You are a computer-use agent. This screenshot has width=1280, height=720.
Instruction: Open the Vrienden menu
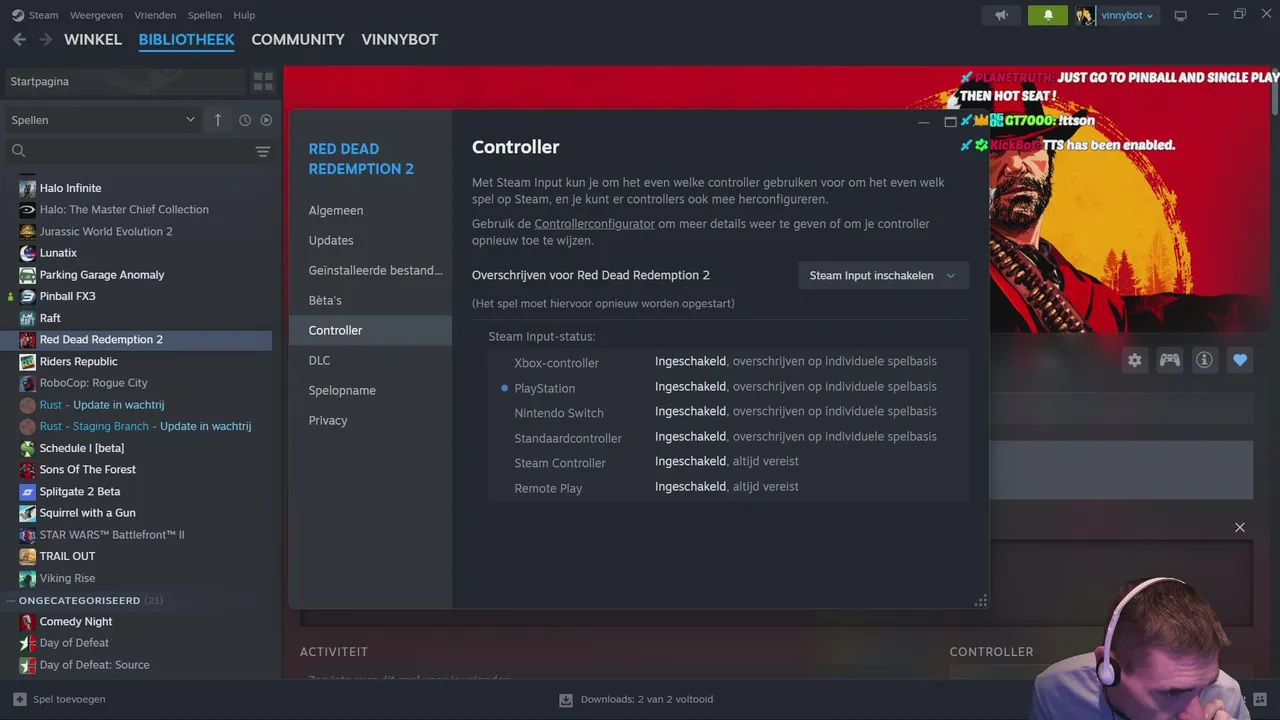click(x=155, y=15)
